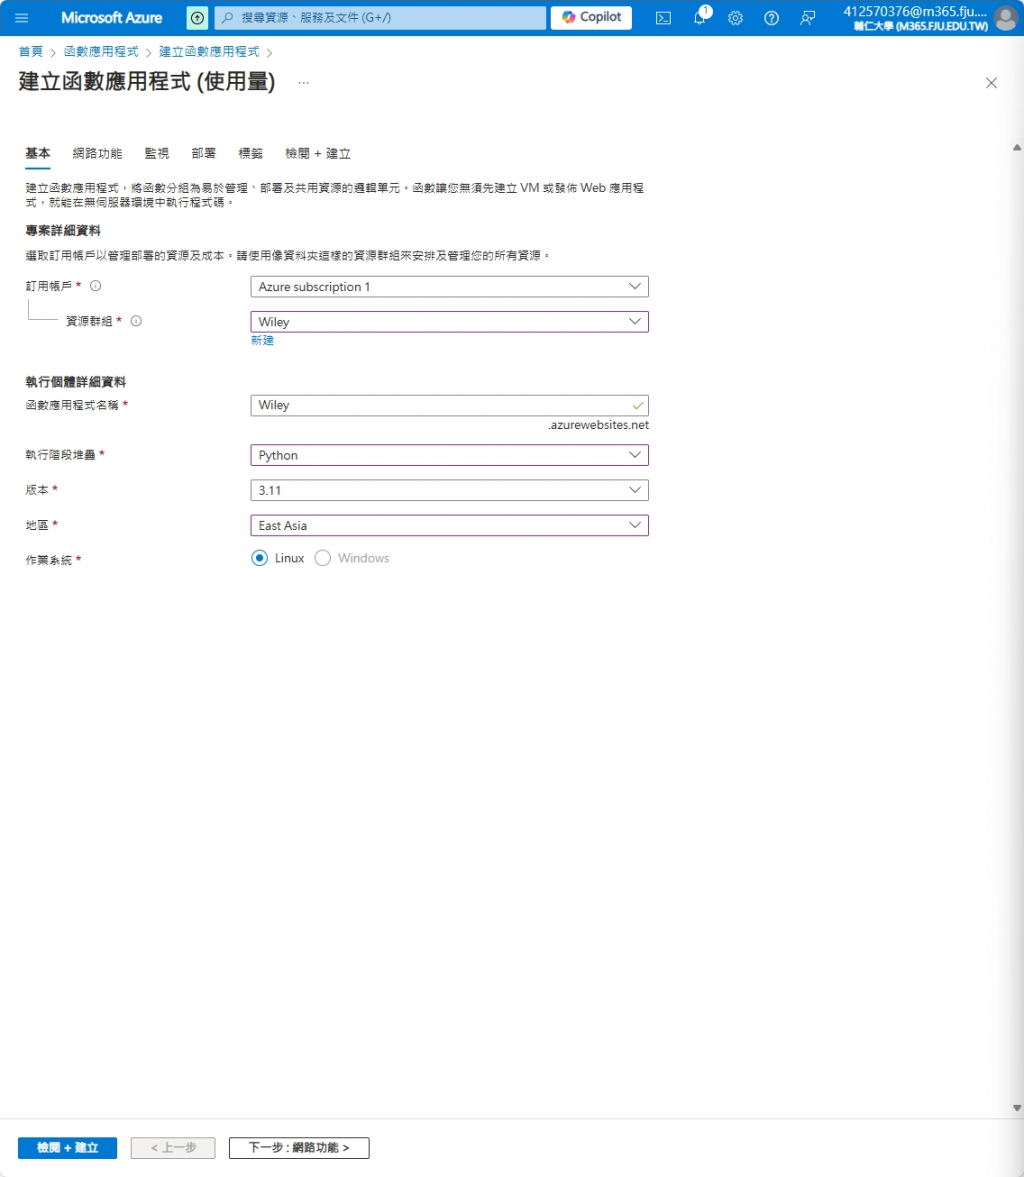Open the ellipsis menu beside page title

click(x=303, y=83)
